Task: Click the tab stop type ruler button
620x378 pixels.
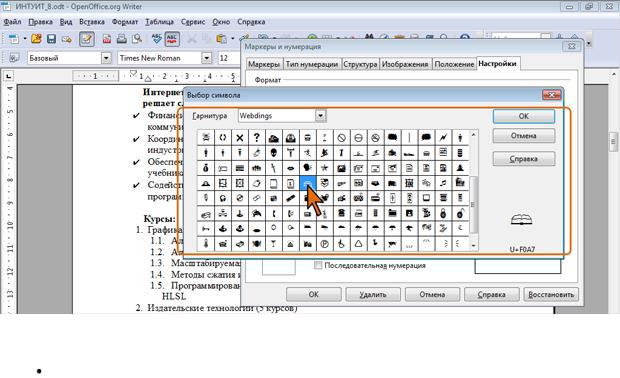Action: click(x=9, y=76)
